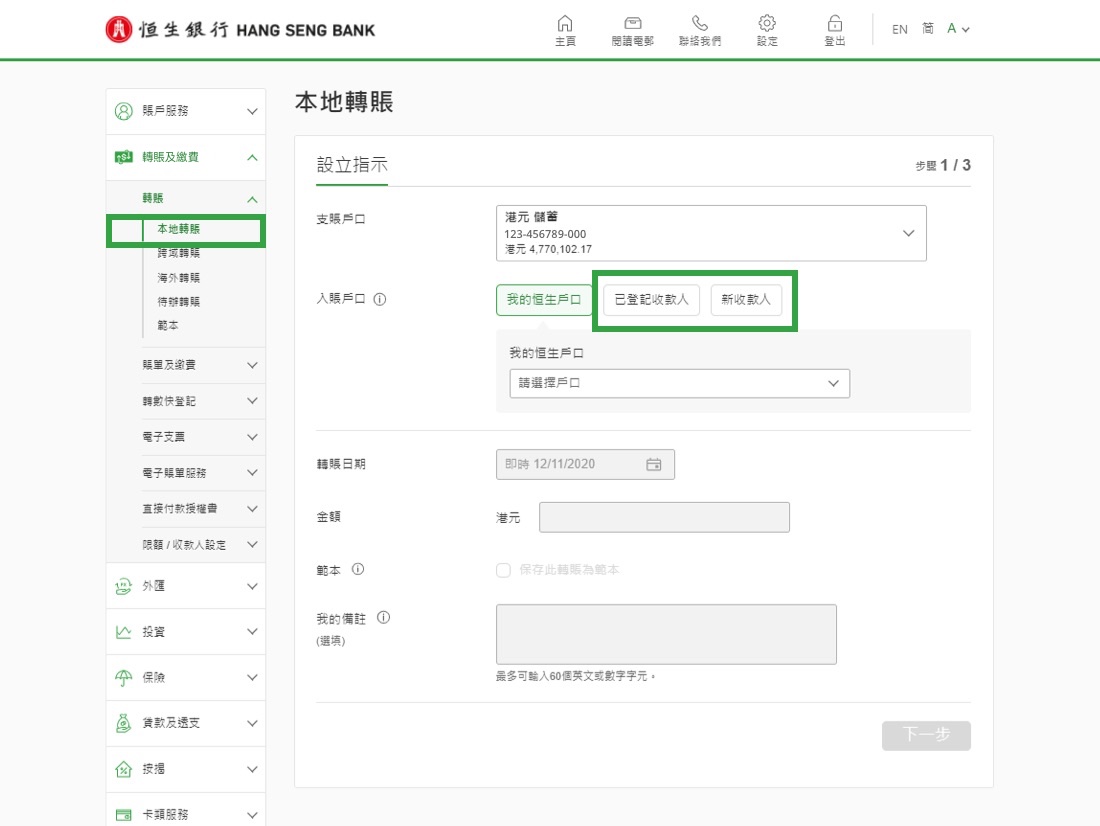Choose the 新收款人 payee option
The height and width of the screenshot is (826, 1100).
pyautogui.click(x=746, y=300)
